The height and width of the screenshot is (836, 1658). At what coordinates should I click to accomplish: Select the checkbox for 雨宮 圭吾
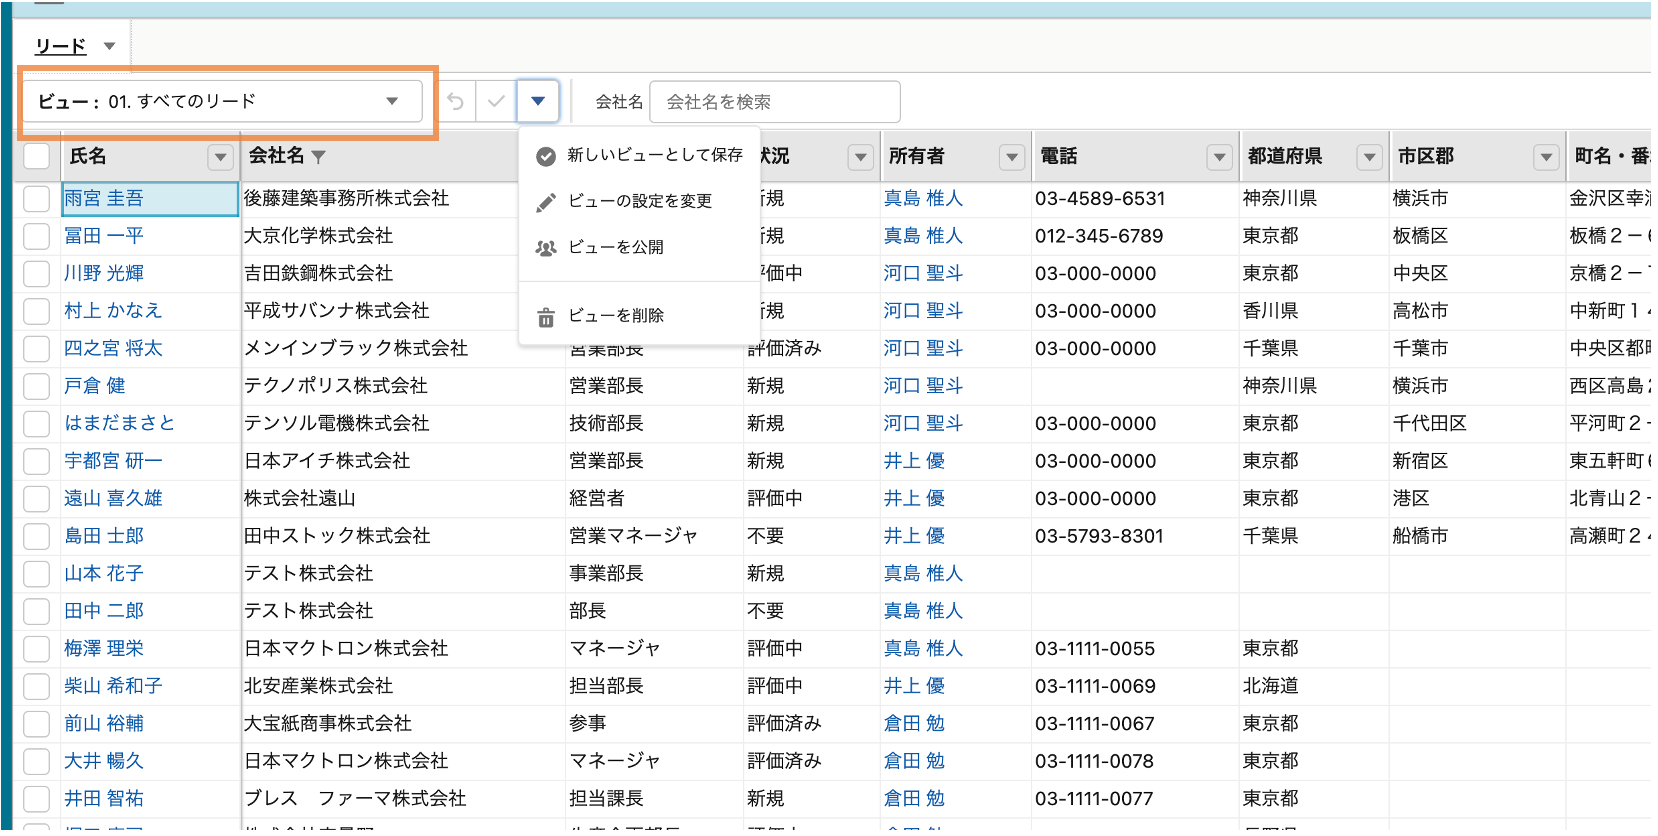pyautogui.click(x=37, y=199)
